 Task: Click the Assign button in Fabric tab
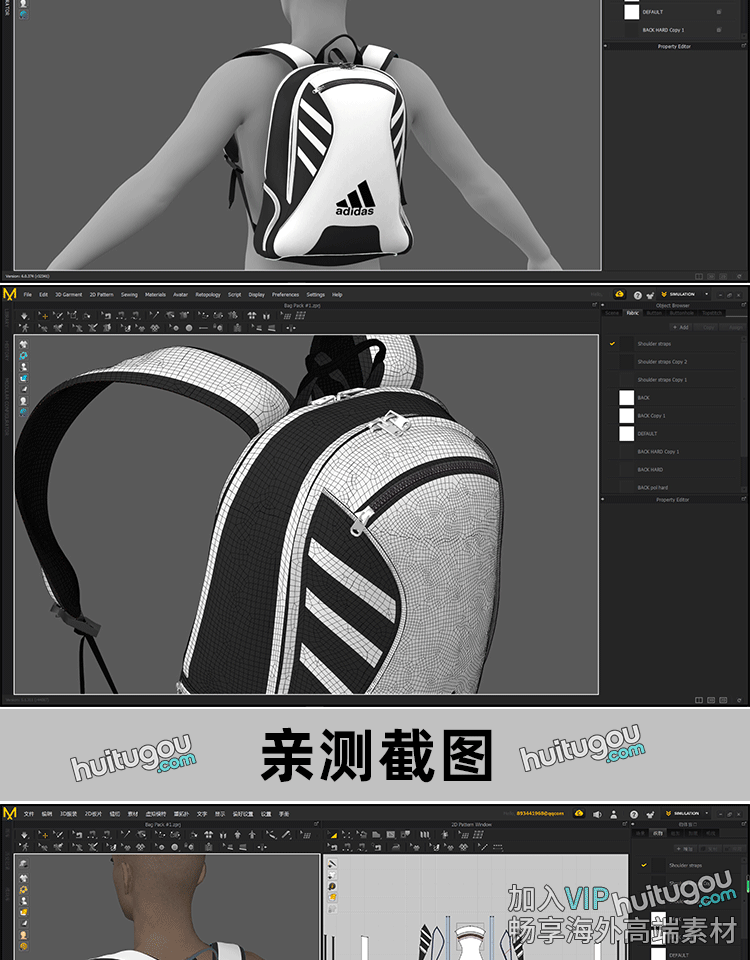735,327
